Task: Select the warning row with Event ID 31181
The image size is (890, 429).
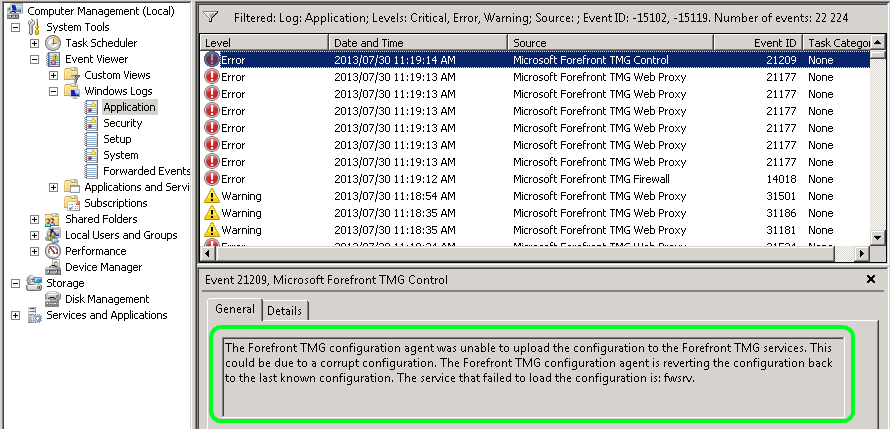Action: tap(535, 230)
